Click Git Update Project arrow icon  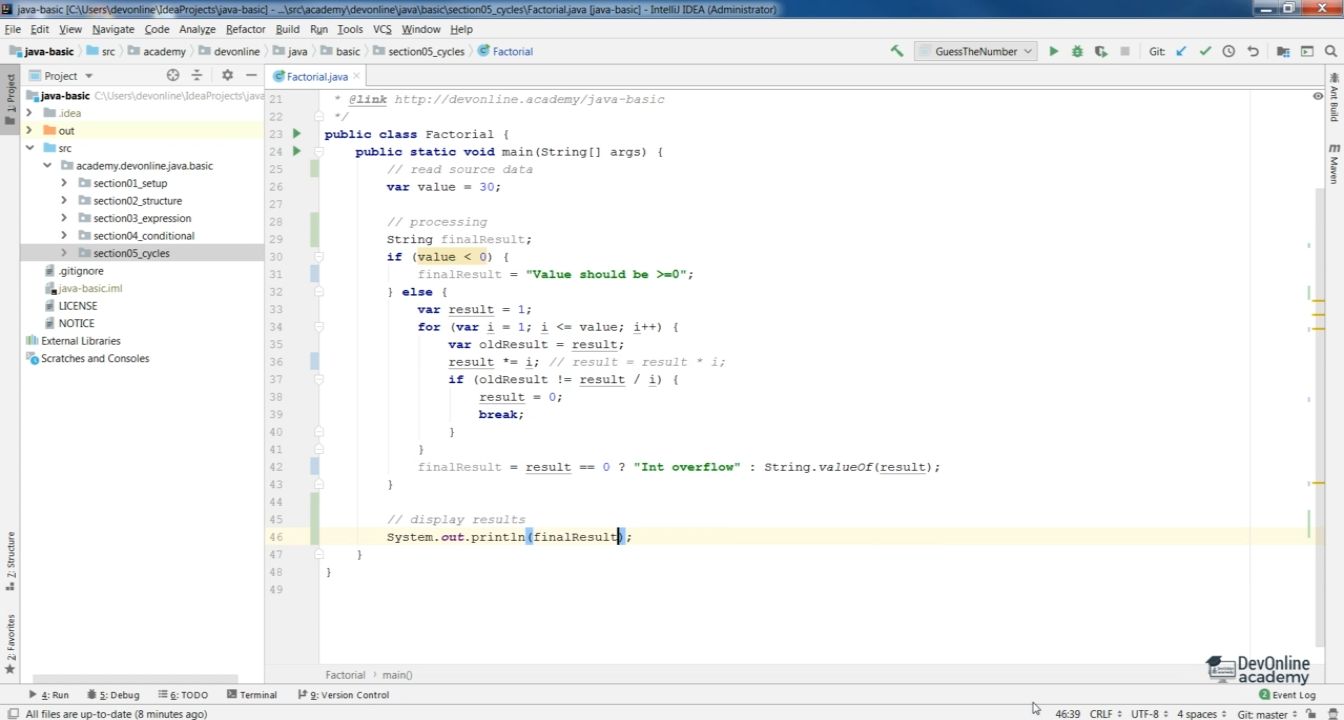pos(1181,51)
